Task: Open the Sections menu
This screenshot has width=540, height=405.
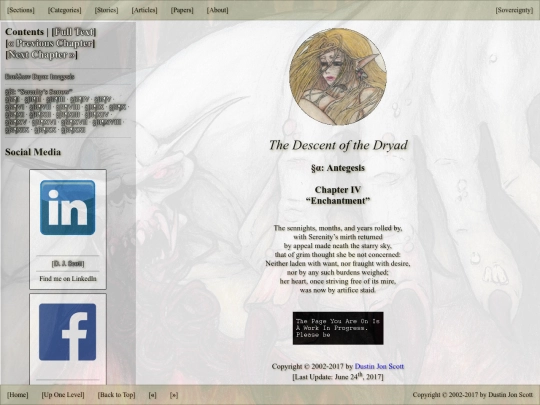Action: coord(21,10)
